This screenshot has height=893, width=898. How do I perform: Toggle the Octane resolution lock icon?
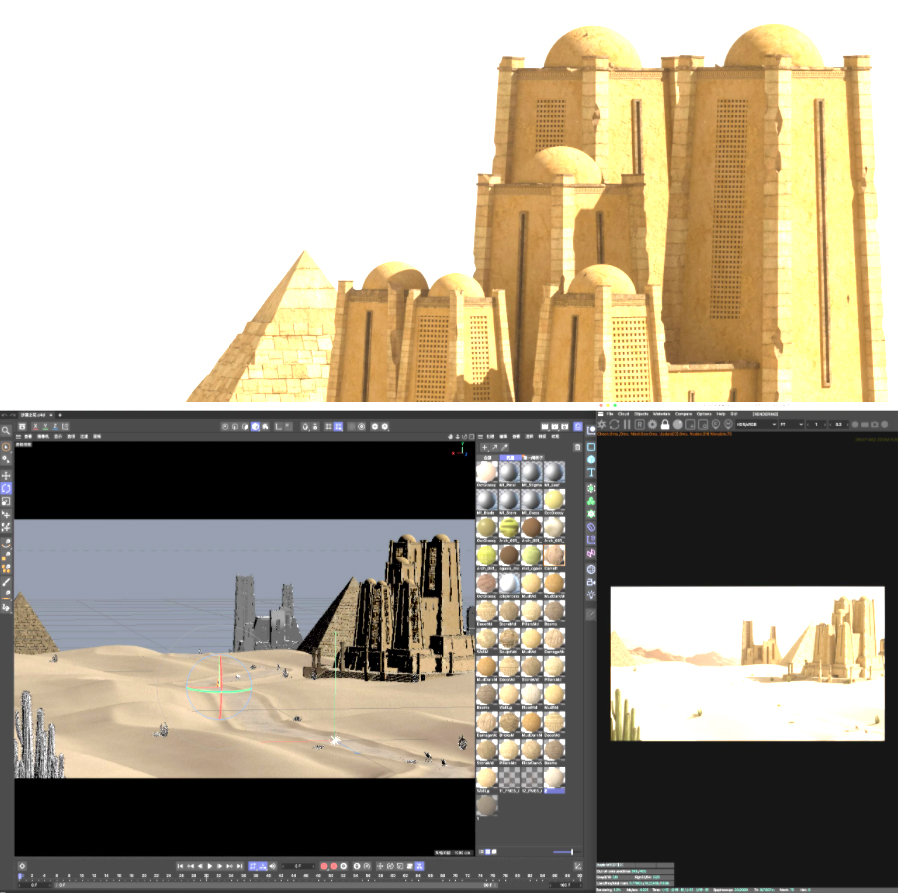[x=665, y=424]
